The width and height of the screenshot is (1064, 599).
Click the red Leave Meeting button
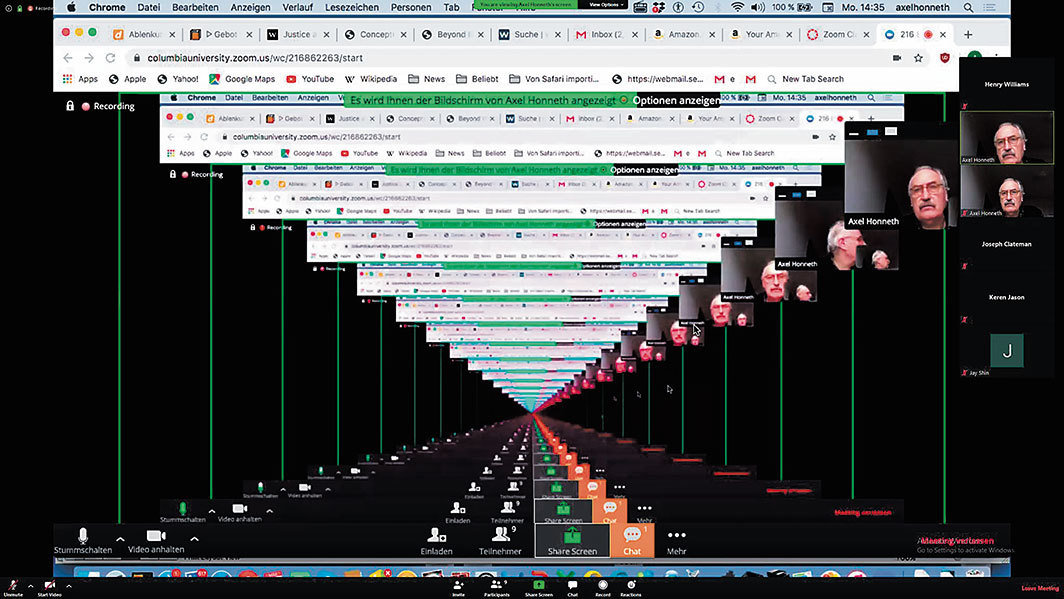pos(1040,588)
